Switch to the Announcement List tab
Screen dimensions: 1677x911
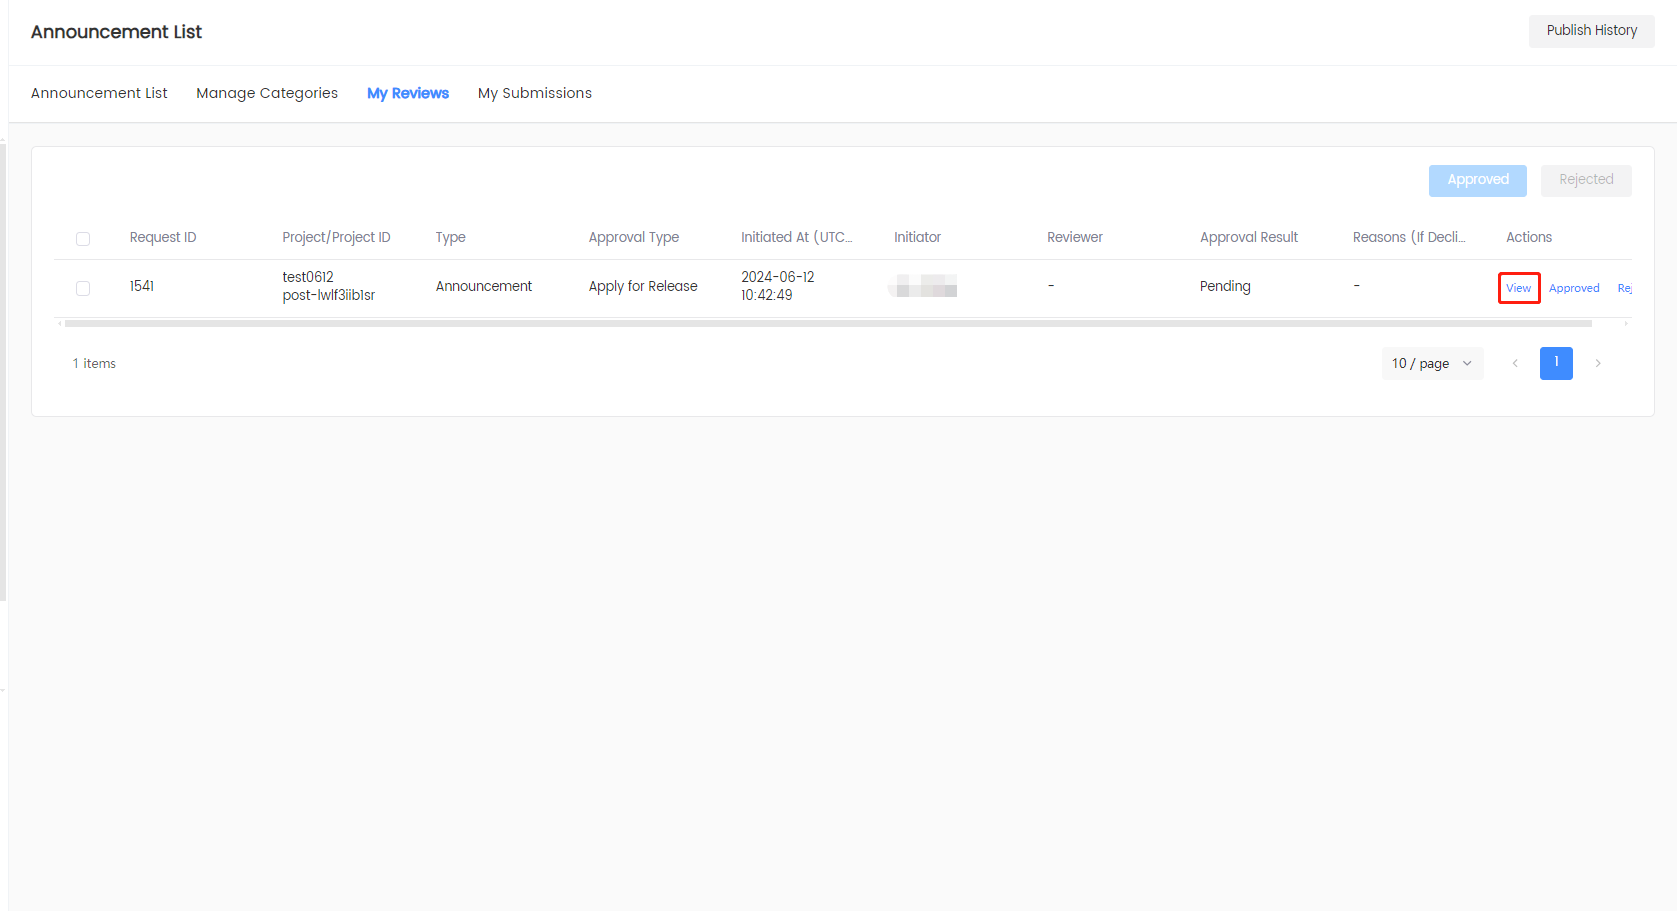99,93
